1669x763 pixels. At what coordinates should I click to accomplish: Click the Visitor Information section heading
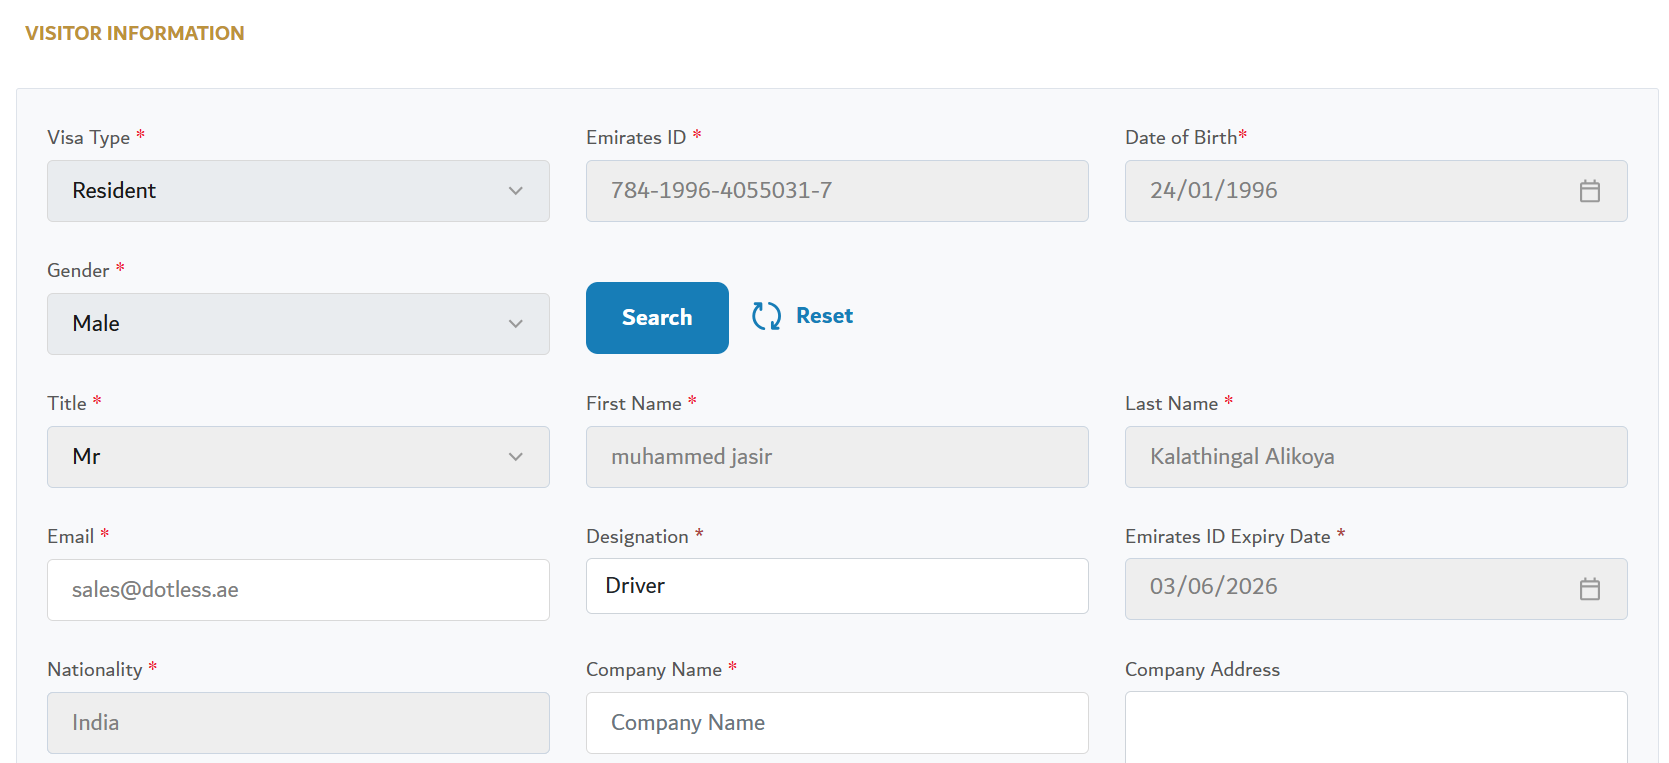pos(135,33)
